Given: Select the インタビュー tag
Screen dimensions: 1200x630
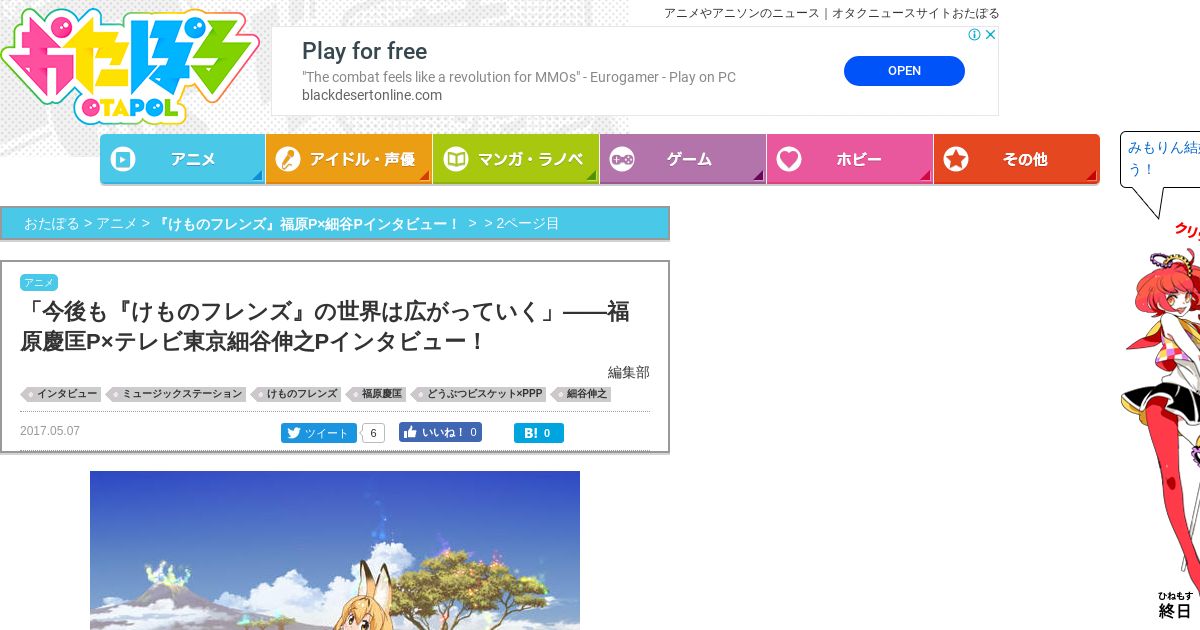Looking at the screenshot, I should pos(62,394).
